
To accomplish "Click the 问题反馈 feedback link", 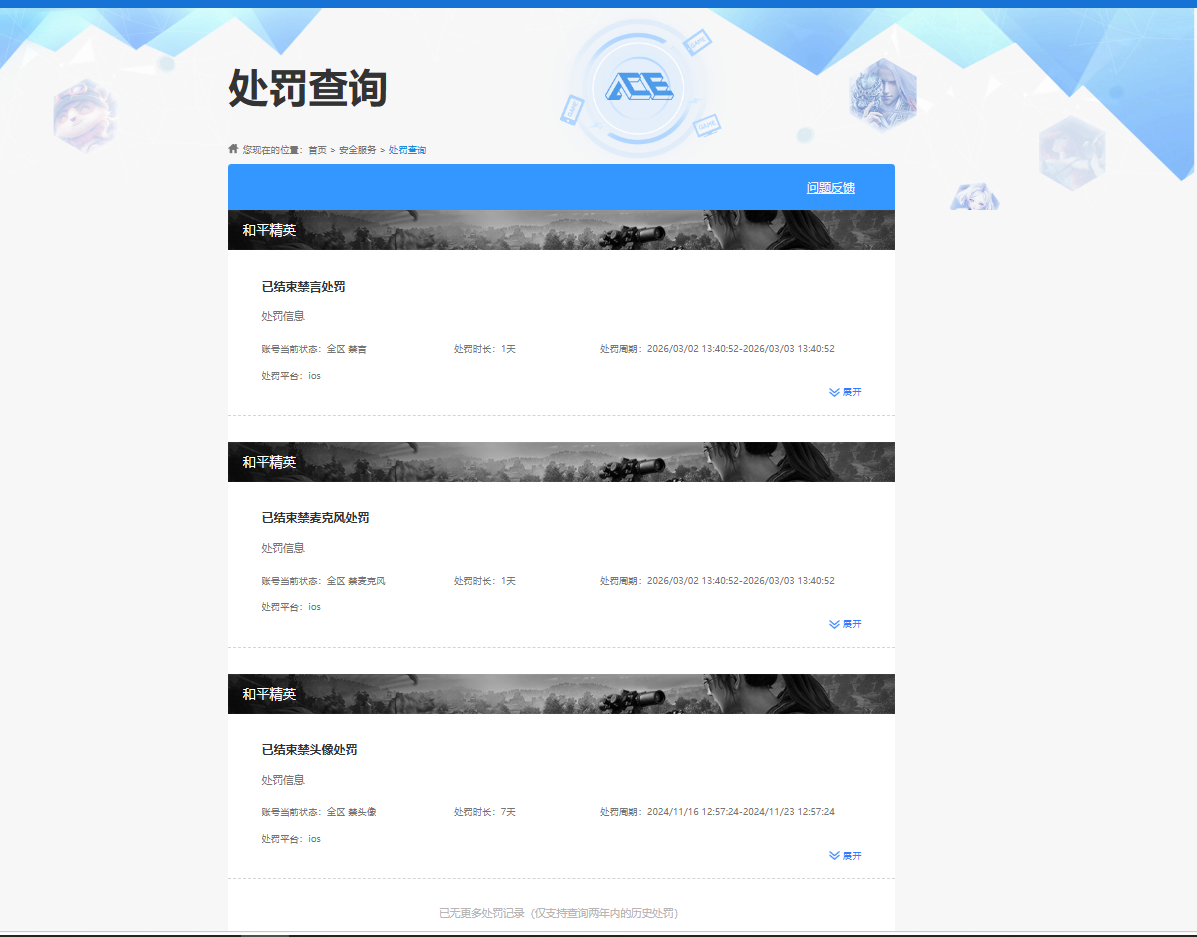I will [x=829, y=187].
